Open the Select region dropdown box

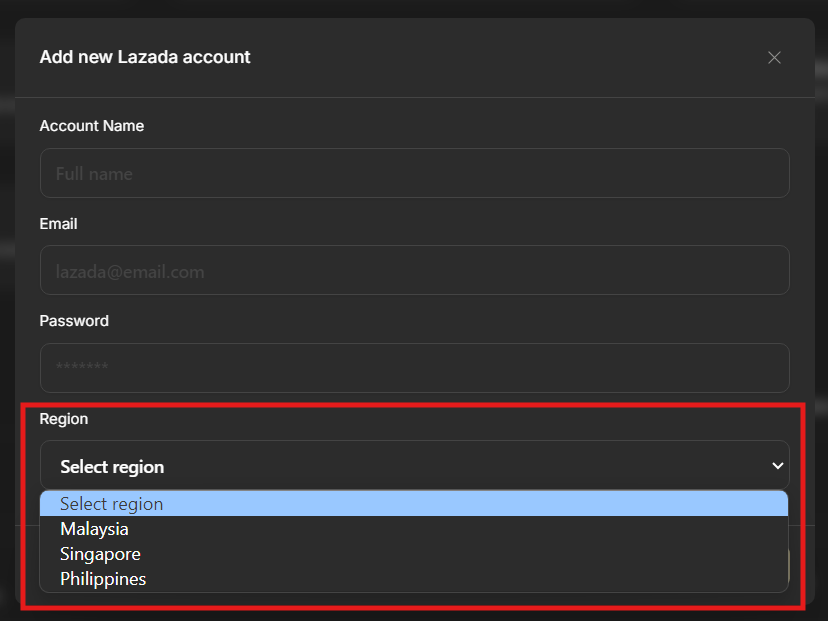point(415,465)
